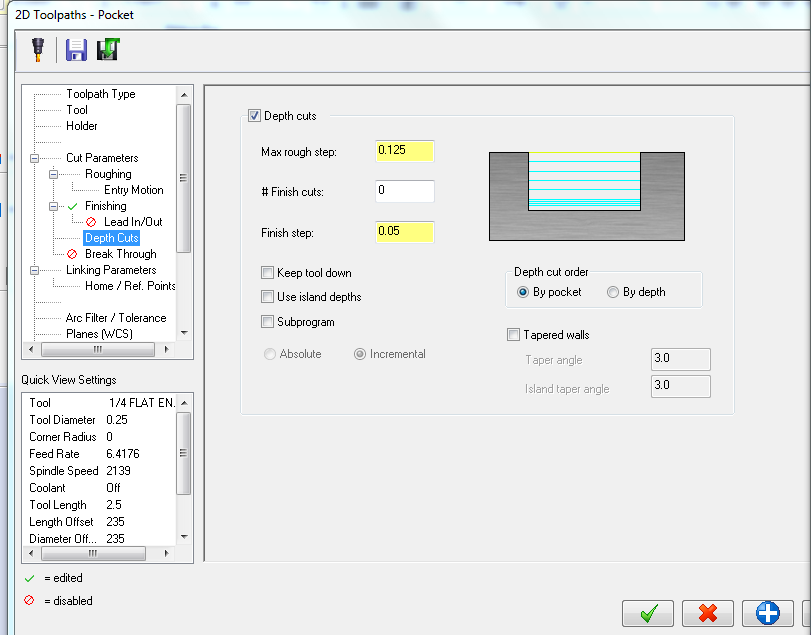Click the tool manager icon in toolbar

[38, 49]
